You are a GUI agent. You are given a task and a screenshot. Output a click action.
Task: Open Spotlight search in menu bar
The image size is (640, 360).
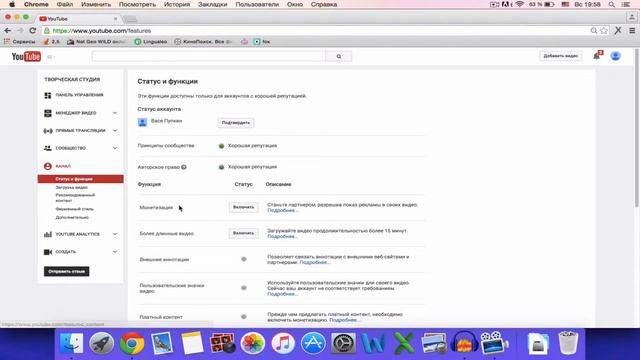(x=611, y=4)
